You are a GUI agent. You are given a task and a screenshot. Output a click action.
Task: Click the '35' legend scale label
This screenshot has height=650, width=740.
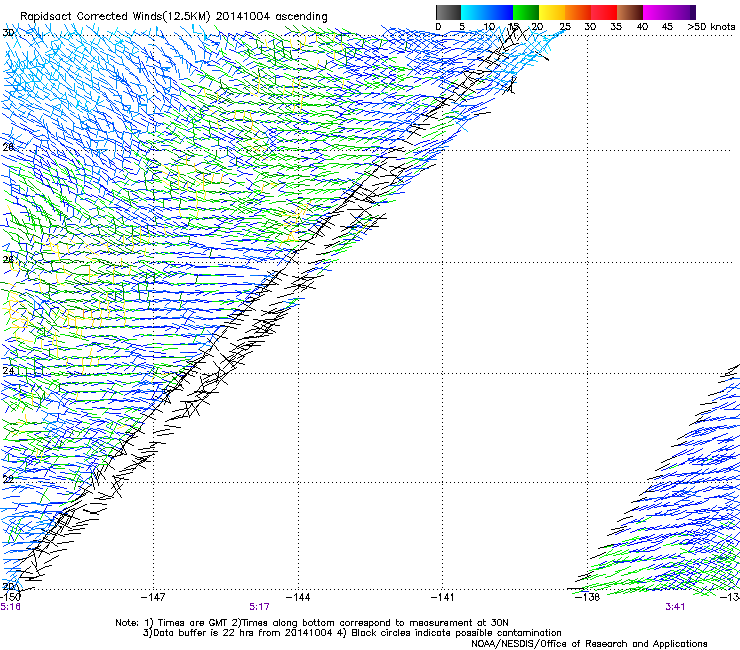click(616, 26)
